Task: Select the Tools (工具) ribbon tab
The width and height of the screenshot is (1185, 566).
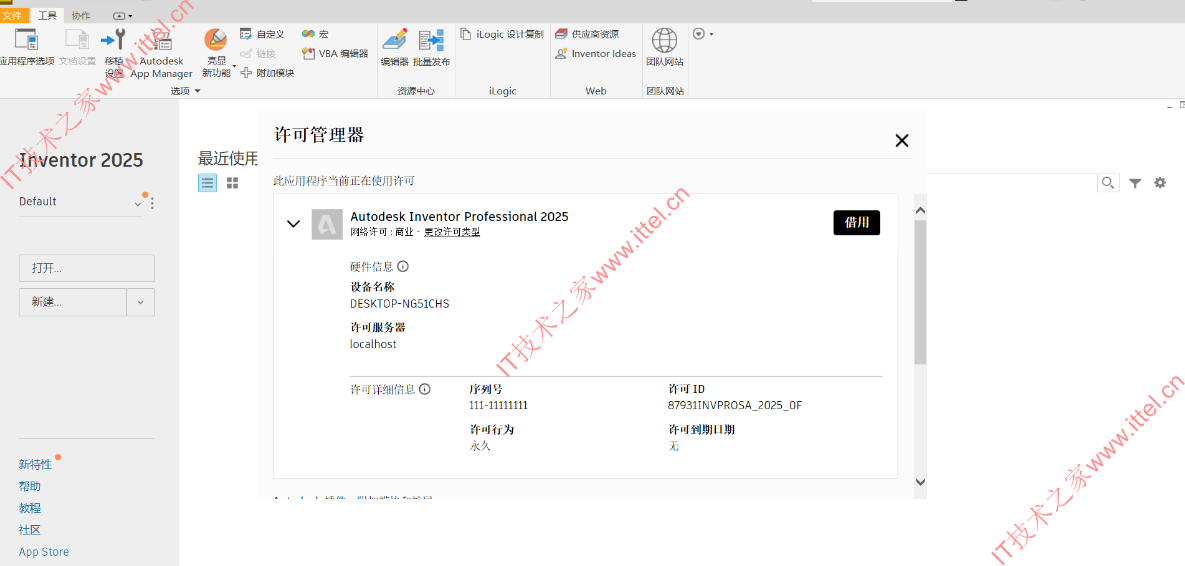Action: (48, 16)
